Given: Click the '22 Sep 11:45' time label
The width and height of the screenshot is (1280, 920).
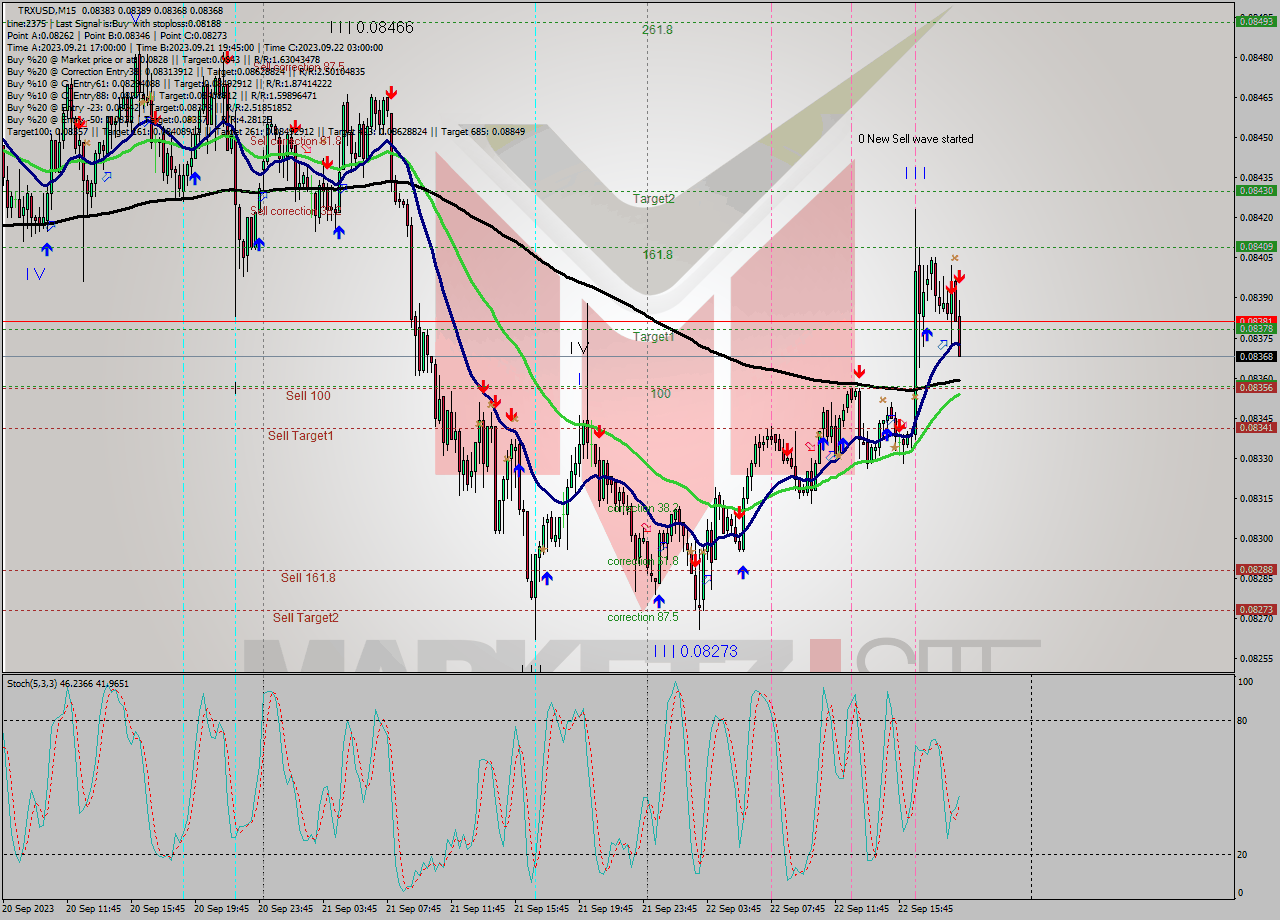Looking at the screenshot, I should [862, 909].
